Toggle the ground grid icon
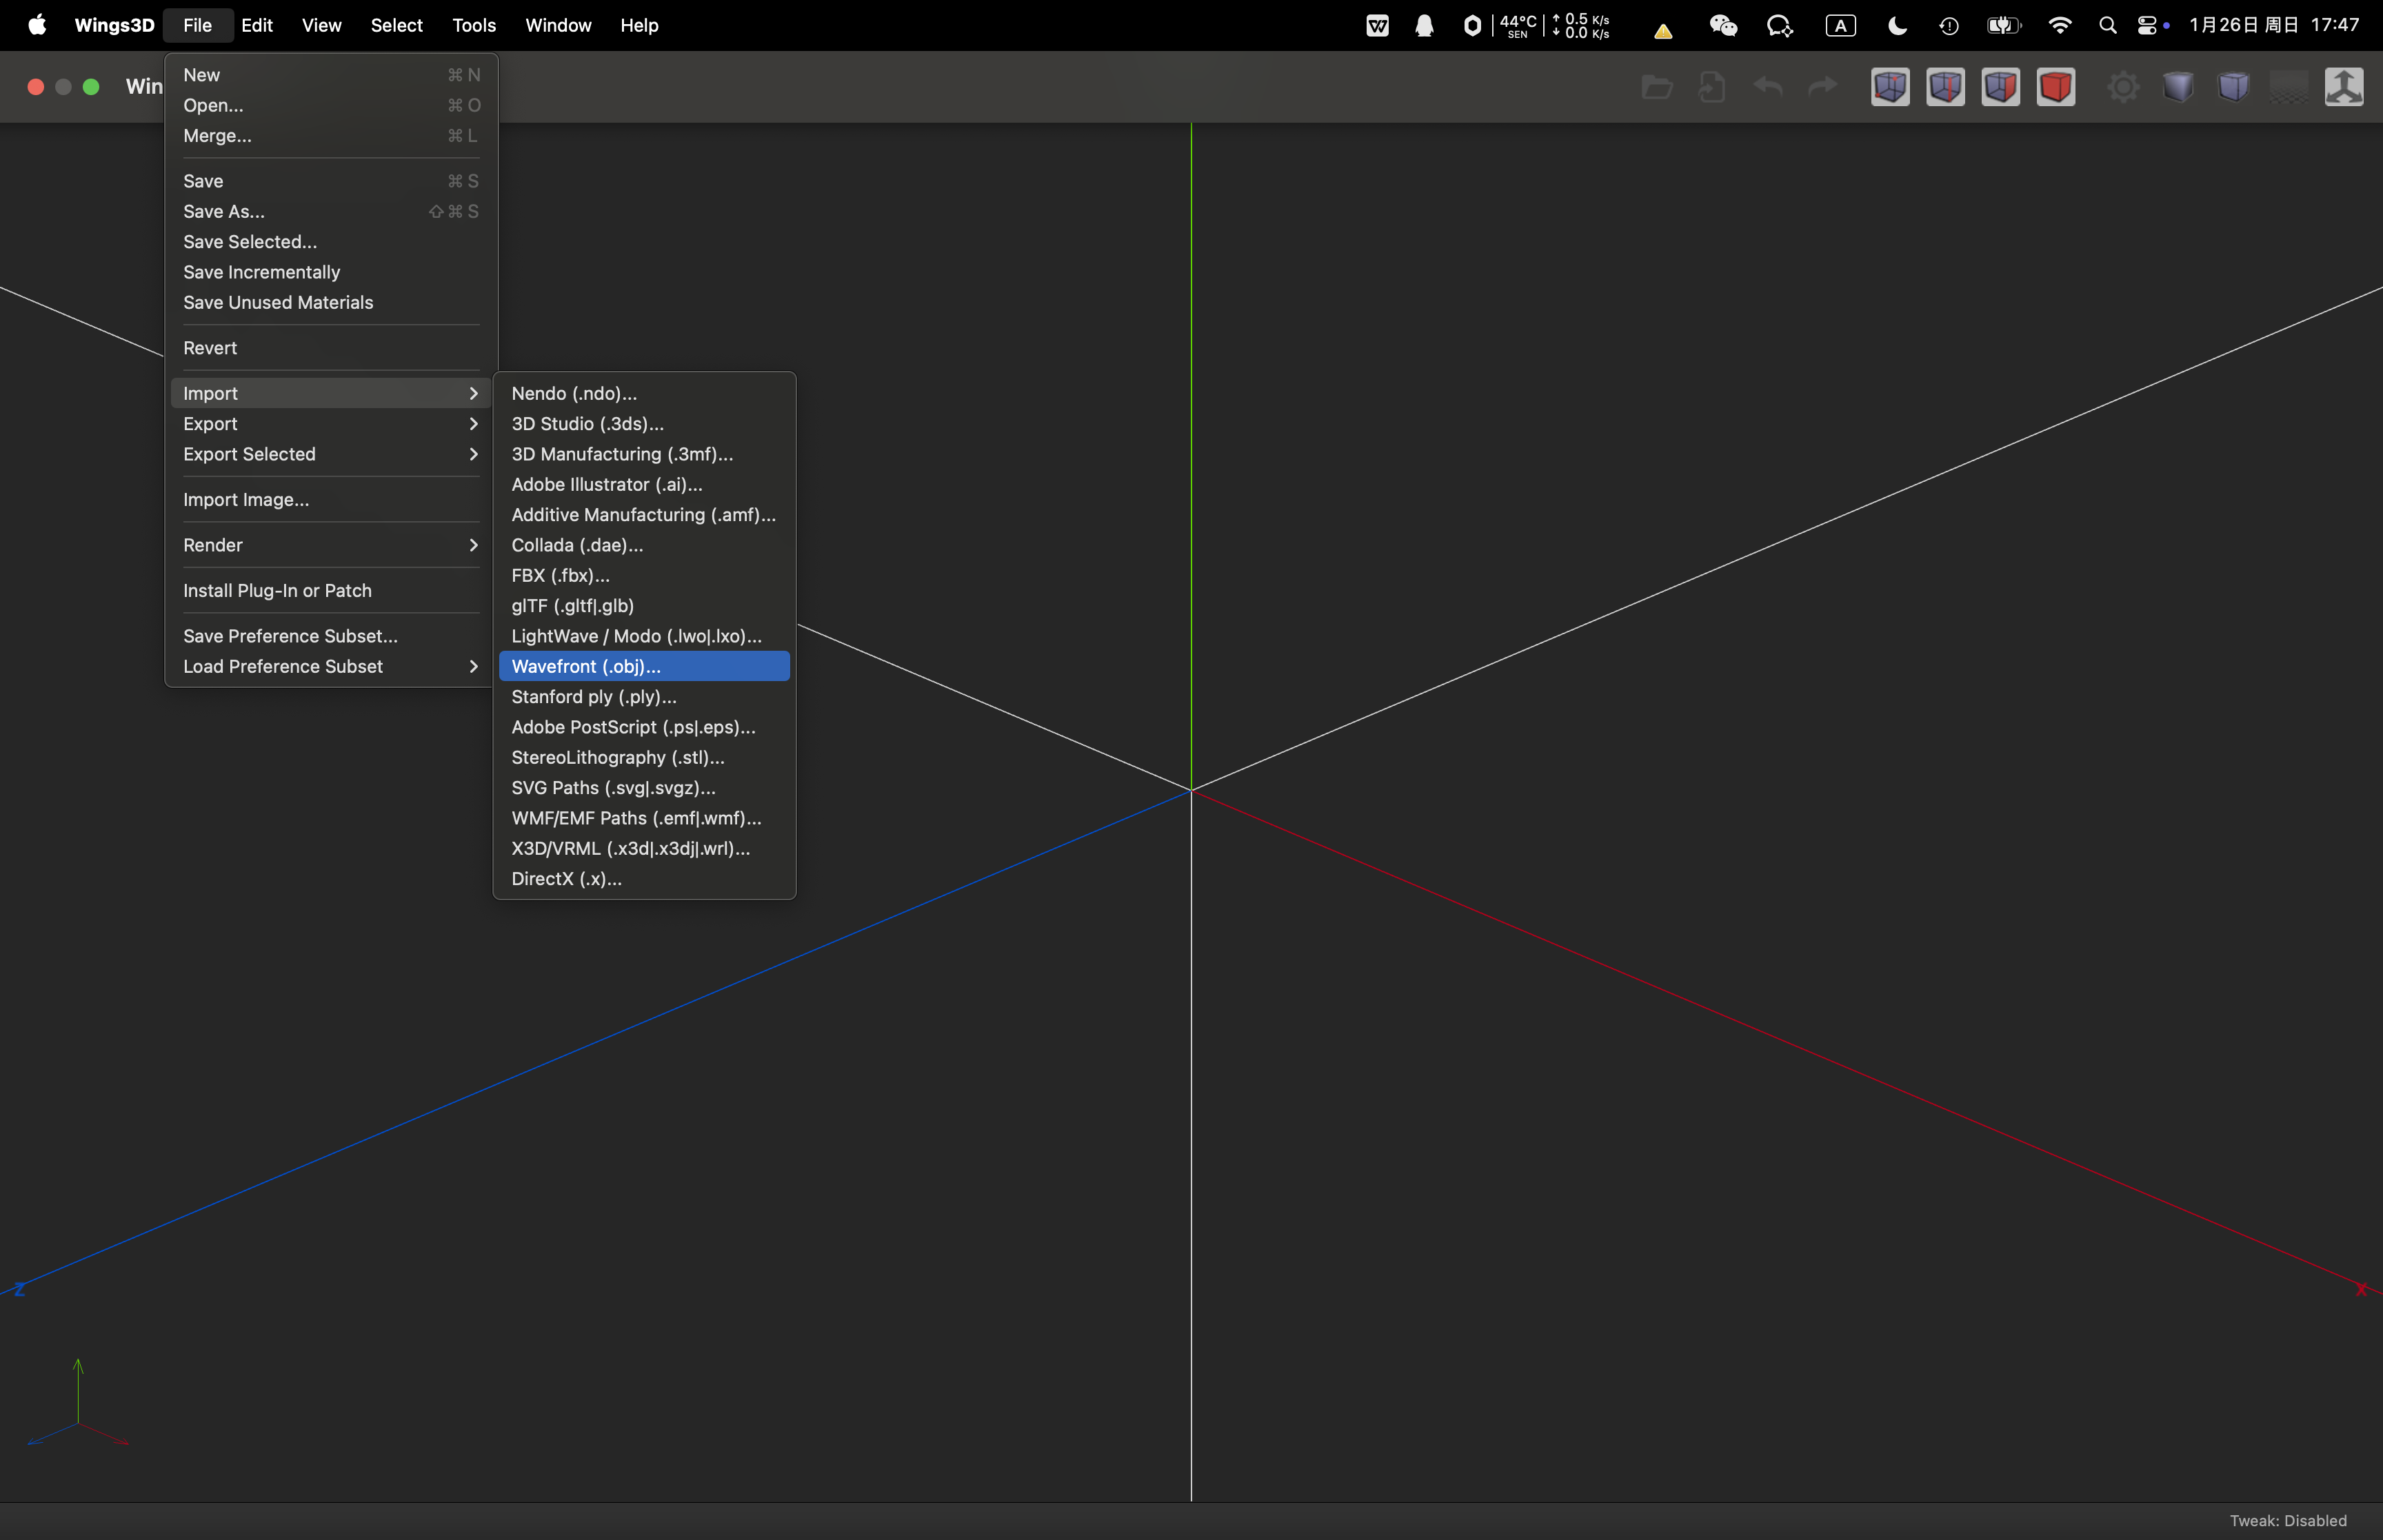This screenshot has height=1540, width=2383. tap(2288, 87)
